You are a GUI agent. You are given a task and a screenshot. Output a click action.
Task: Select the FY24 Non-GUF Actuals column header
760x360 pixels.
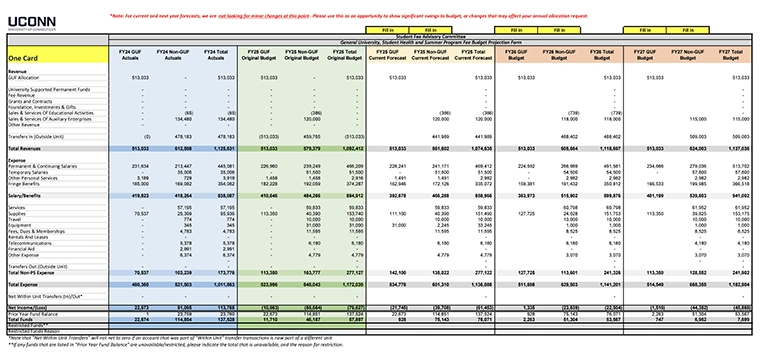click(x=173, y=54)
